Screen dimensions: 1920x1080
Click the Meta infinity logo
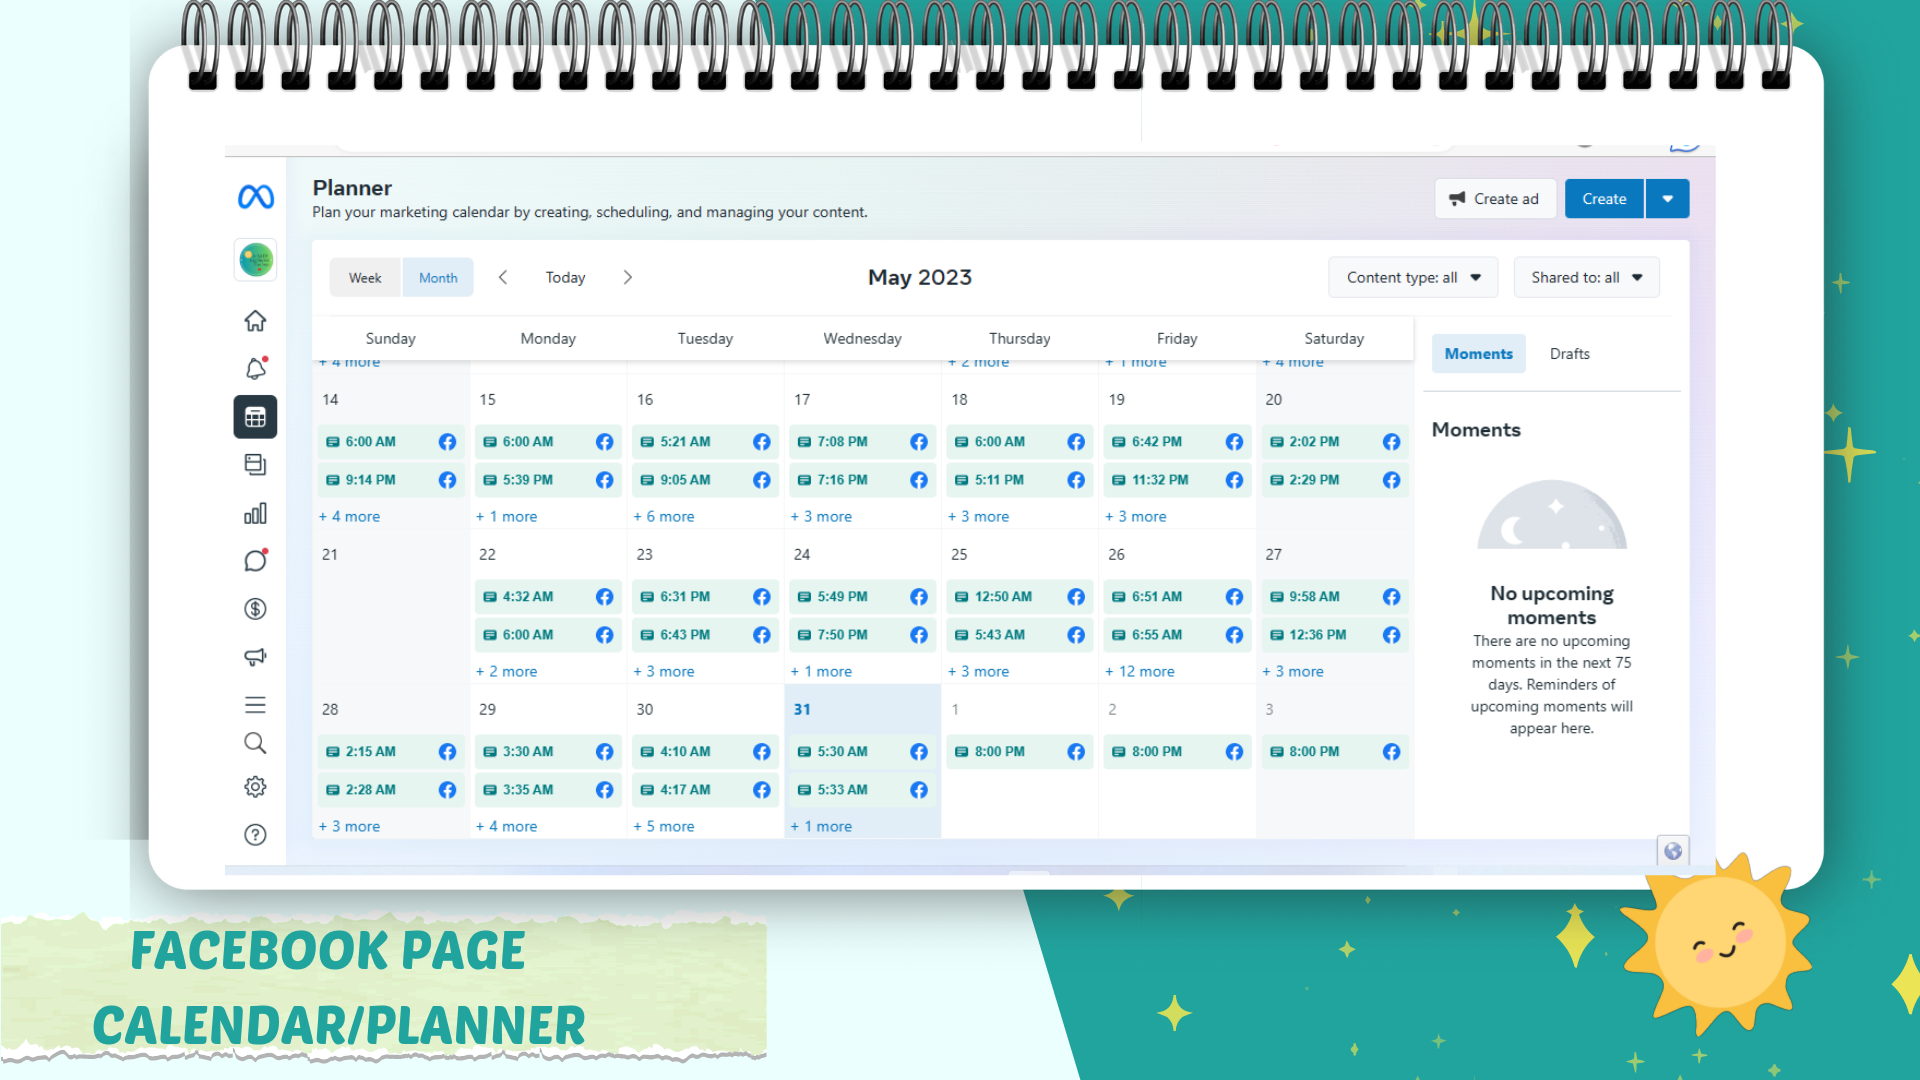[255, 197]
